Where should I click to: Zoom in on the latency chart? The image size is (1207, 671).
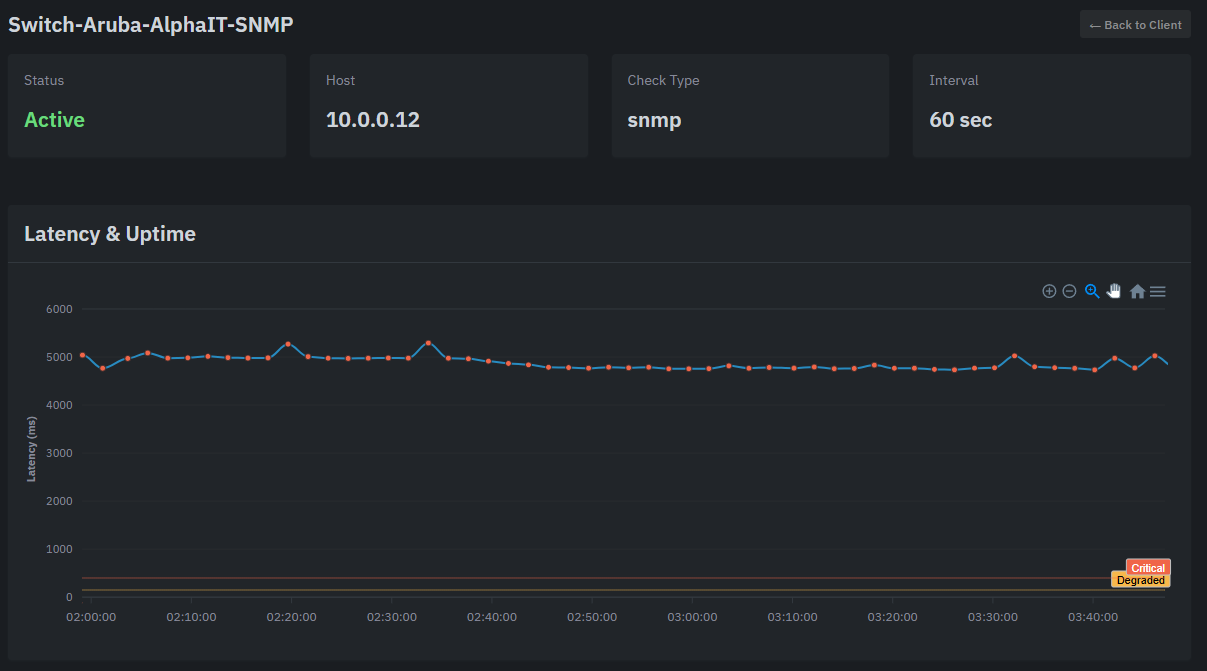pyautogui.click(x=1049, y=291)
